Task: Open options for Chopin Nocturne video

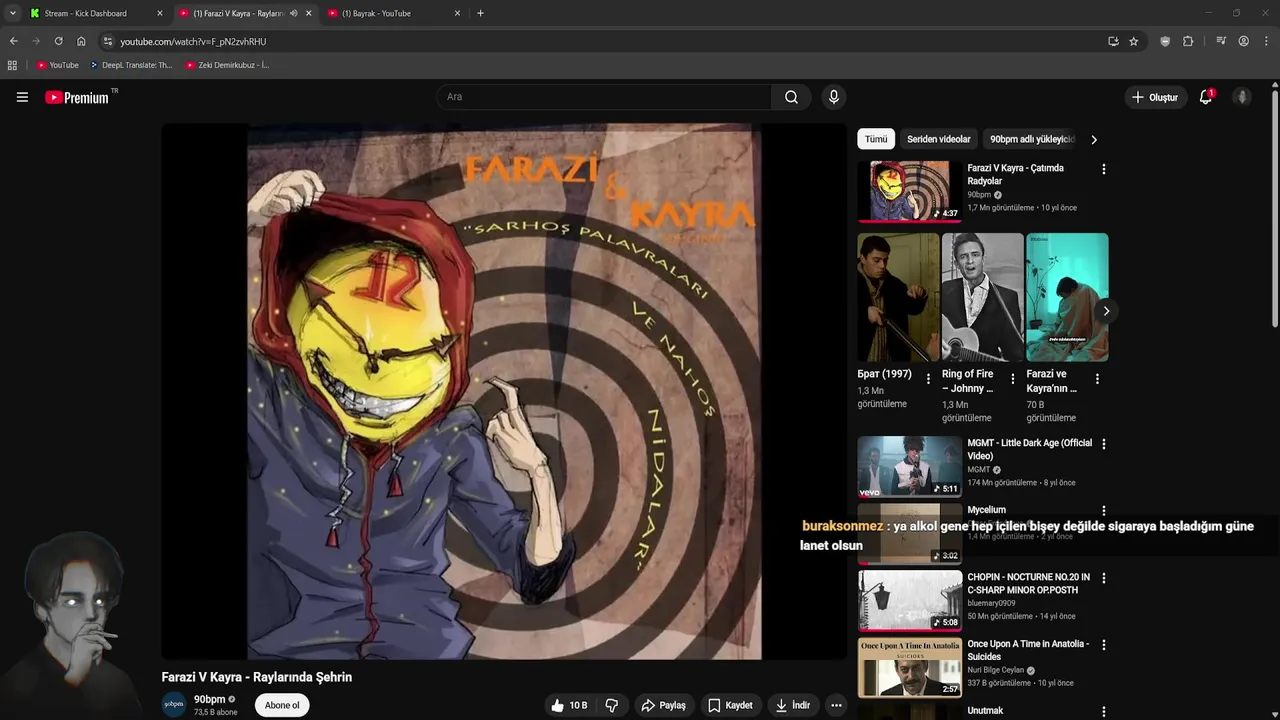Action: [x=1103, y=578]
